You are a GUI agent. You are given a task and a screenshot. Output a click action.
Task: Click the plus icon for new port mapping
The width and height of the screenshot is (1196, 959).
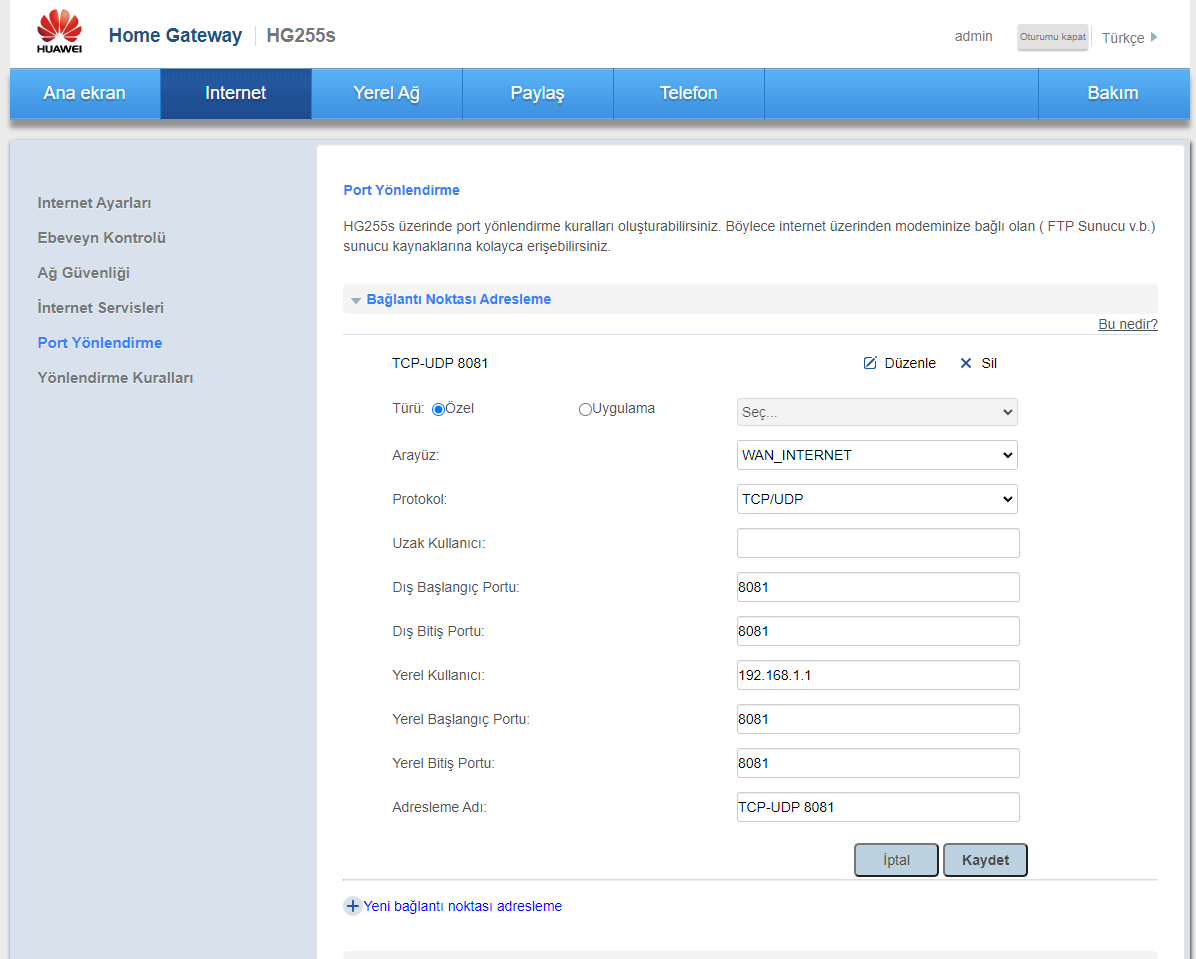pyautogui.click(x=352, y=906)
